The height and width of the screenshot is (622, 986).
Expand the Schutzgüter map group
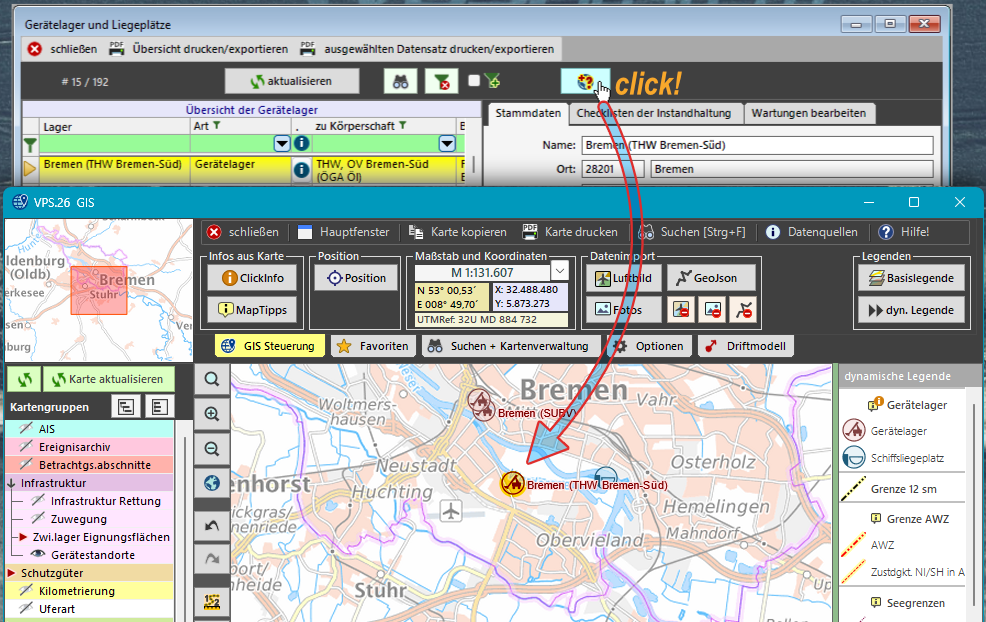(x=12, y=573)
